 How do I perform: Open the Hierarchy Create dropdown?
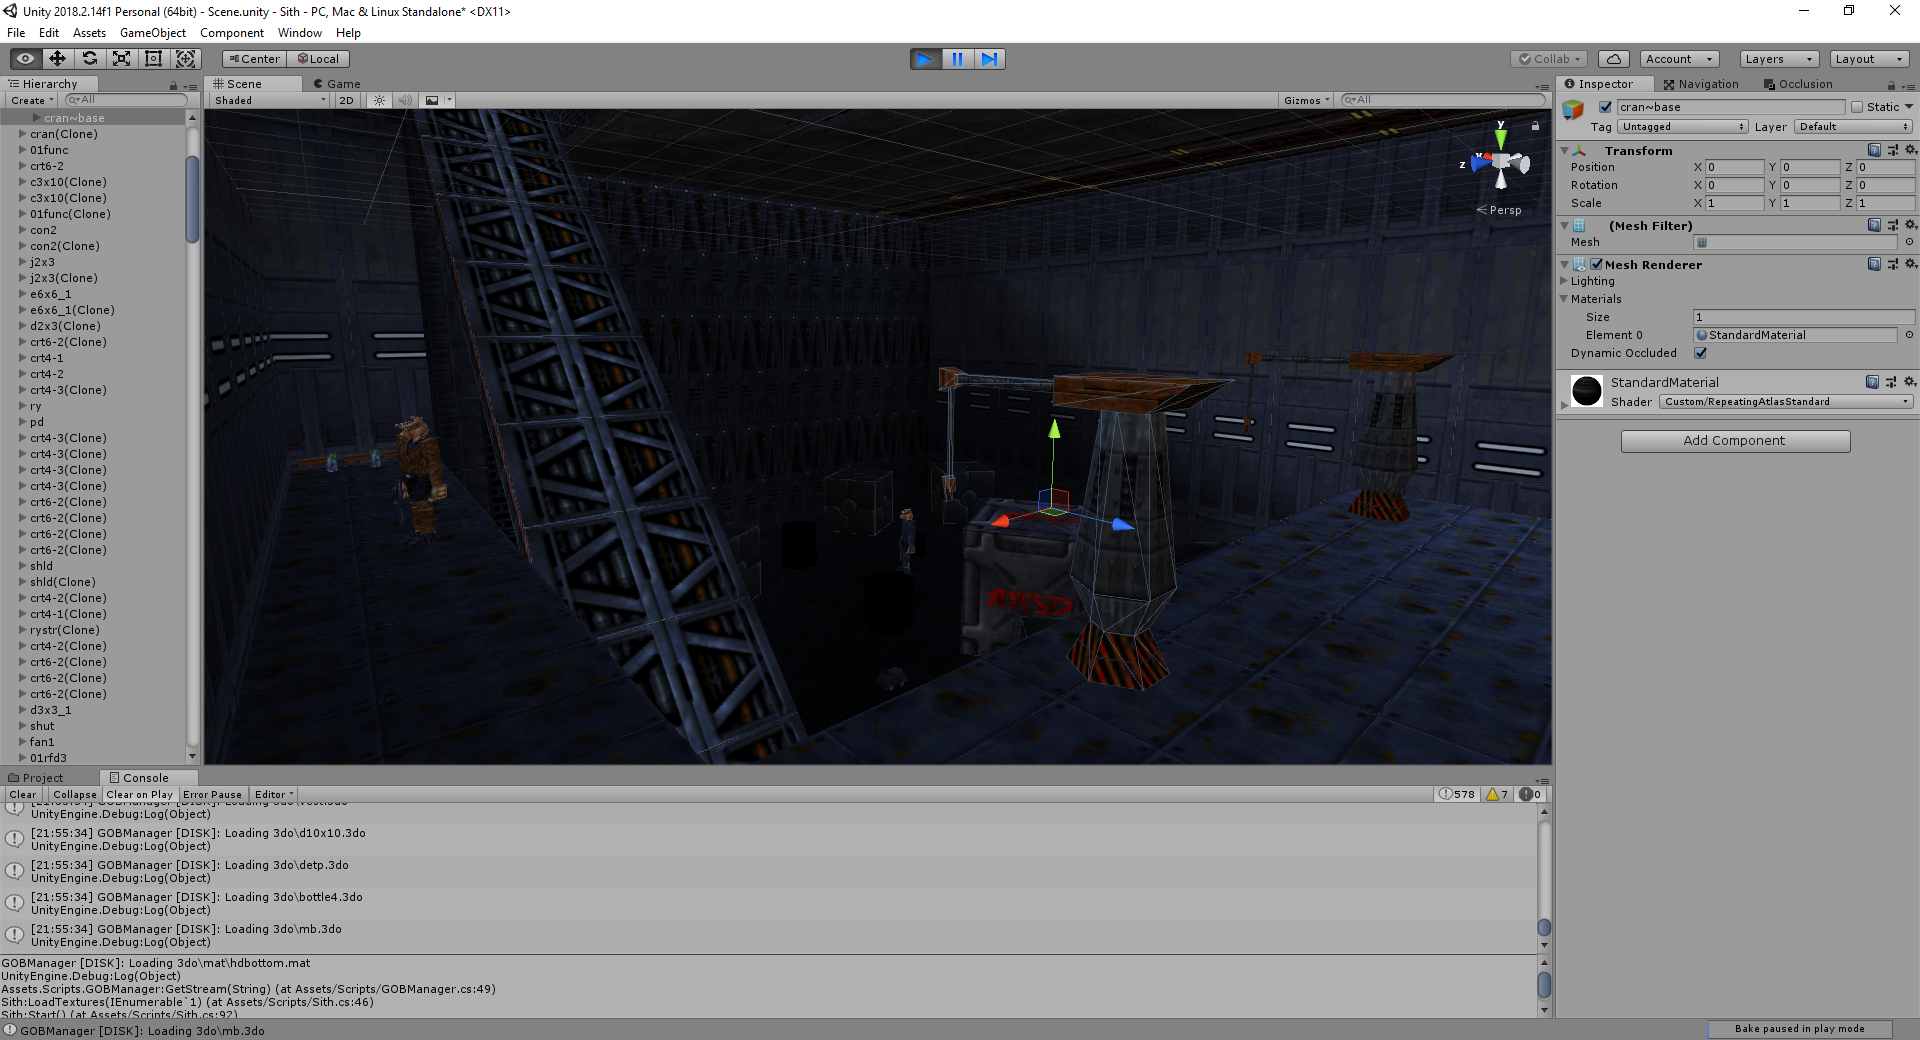[x=32, y=100]
